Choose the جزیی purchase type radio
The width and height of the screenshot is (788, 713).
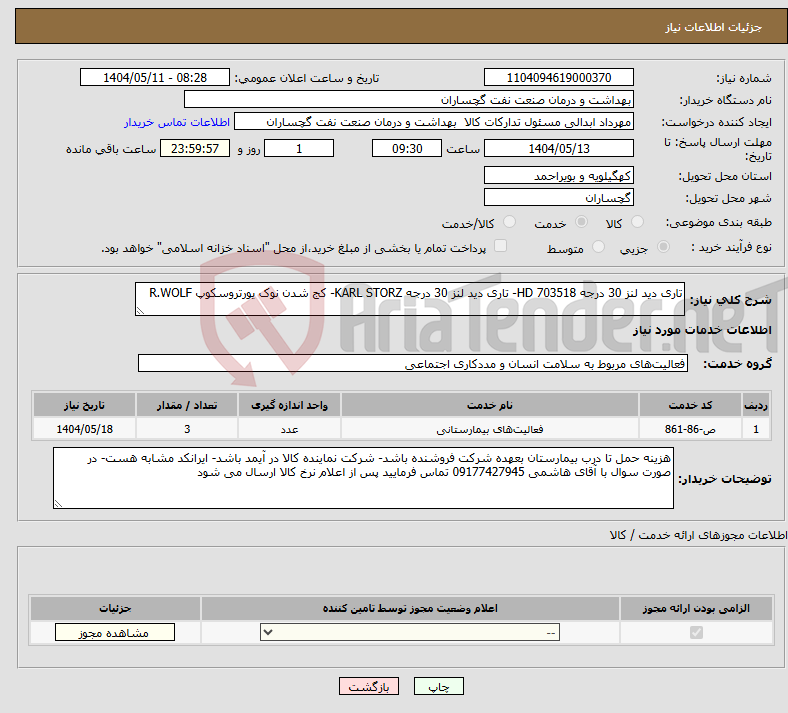[x=663, y=247]
